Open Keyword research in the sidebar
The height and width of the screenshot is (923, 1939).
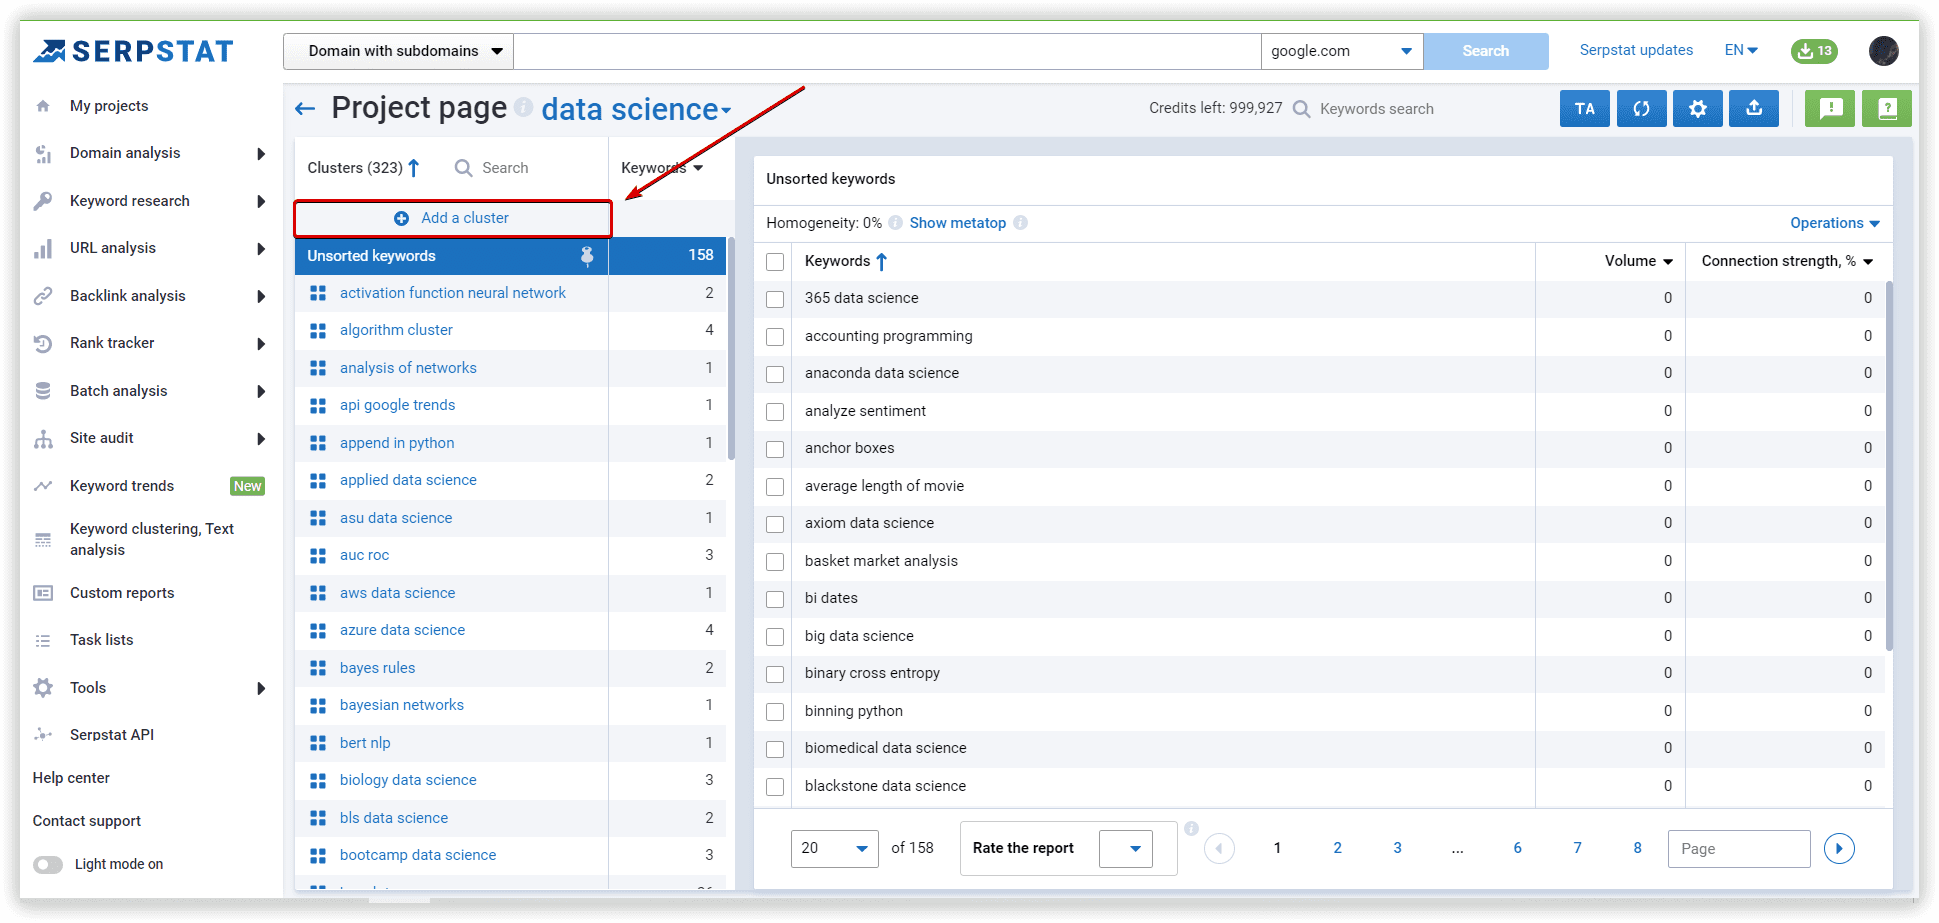(x=130, y=201)
